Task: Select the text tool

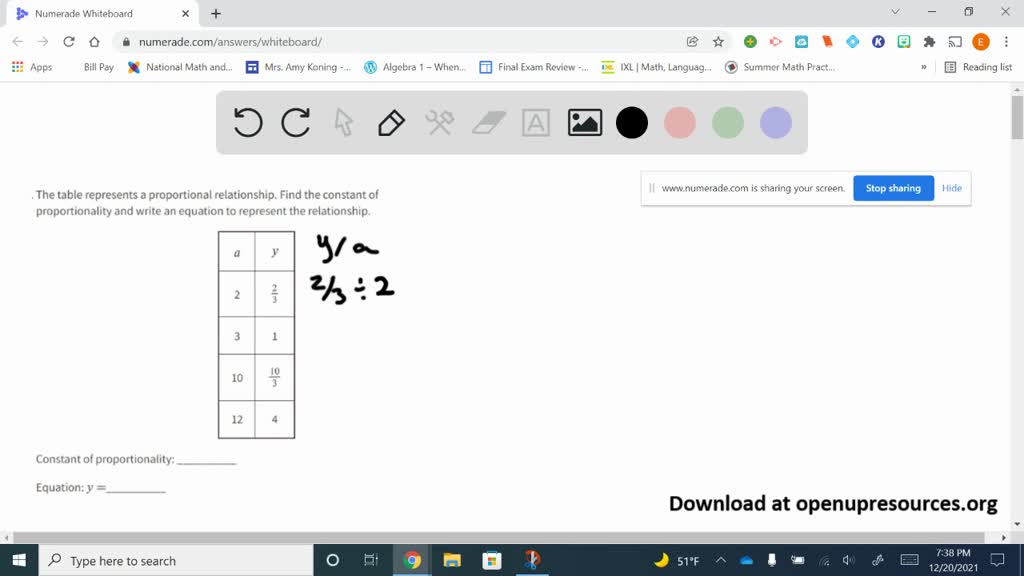Action: tap(536, 122)
